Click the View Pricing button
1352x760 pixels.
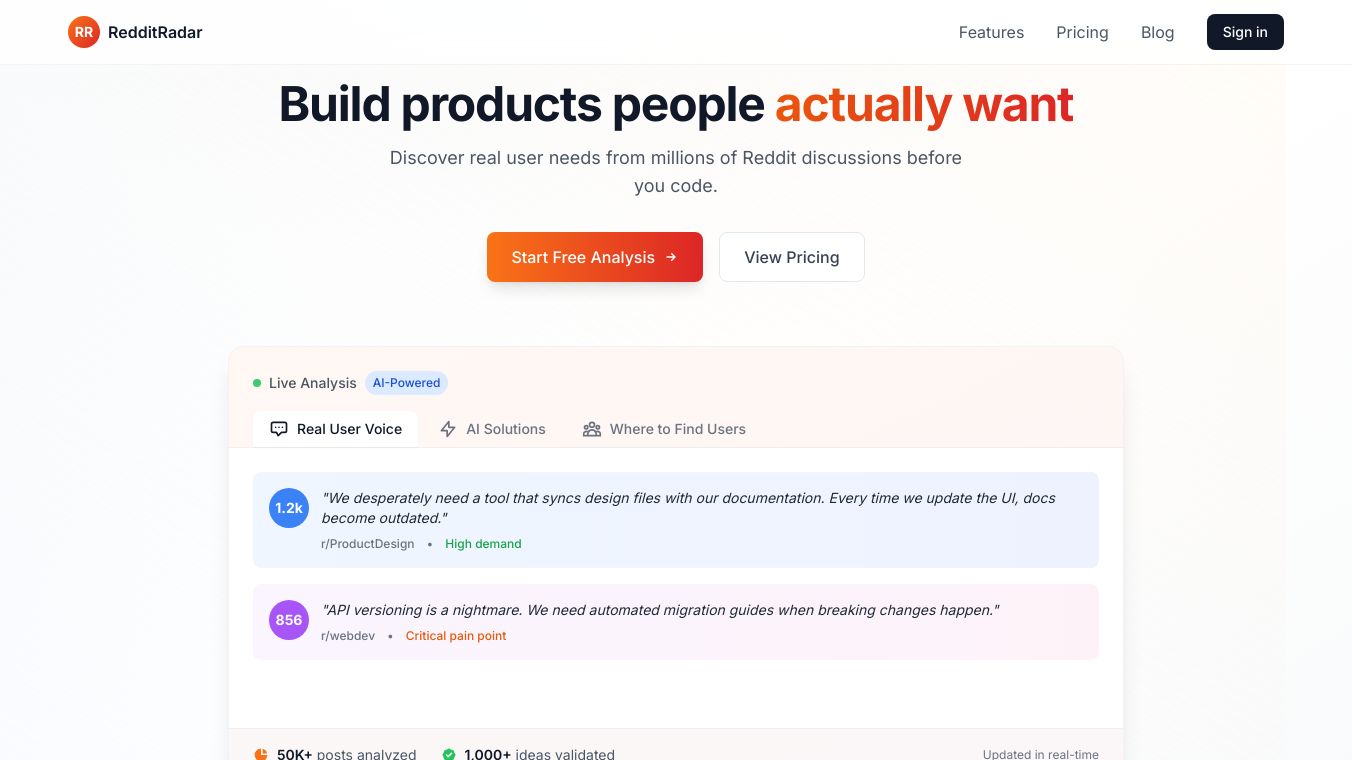point(791,257)
